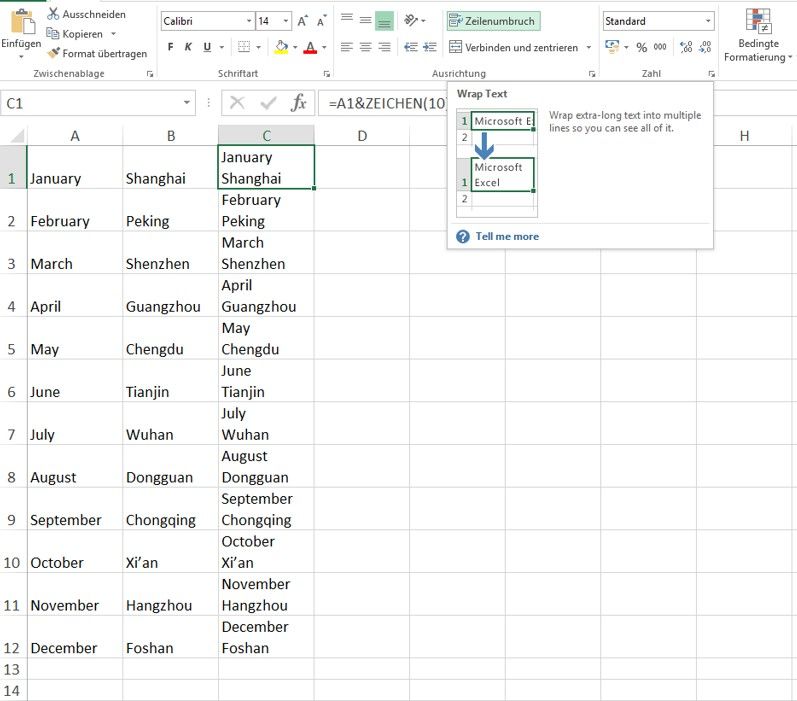Image resolution: width=797 pixels, height=701 pixels.
Task: Open font name Calibri dropdown
Action: coord(249,21)
